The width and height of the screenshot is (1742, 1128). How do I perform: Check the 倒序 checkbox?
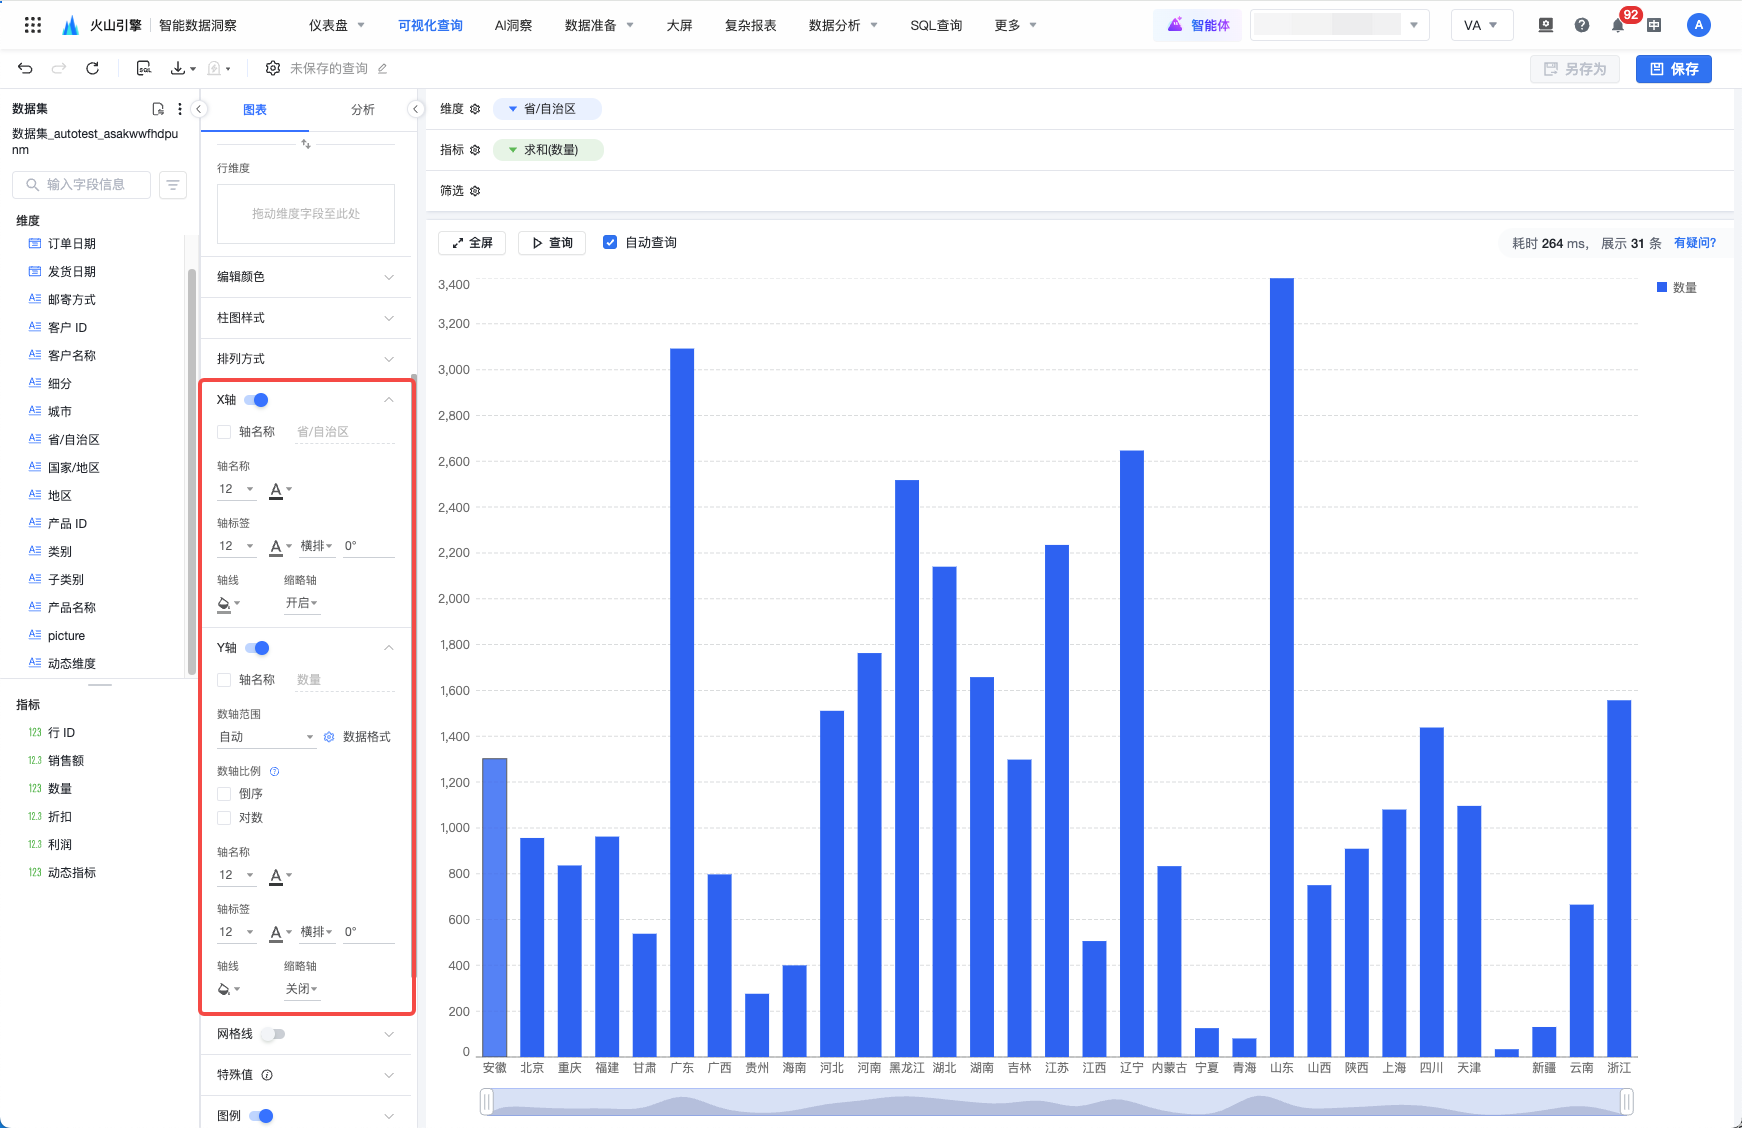pos(224,794)
